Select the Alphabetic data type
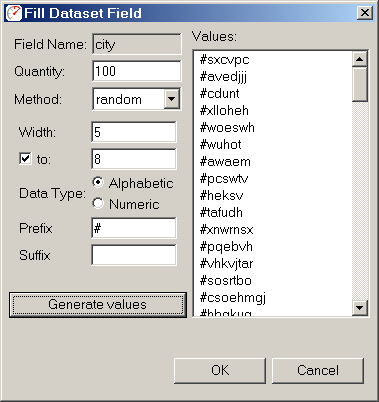 pos(98,182)
